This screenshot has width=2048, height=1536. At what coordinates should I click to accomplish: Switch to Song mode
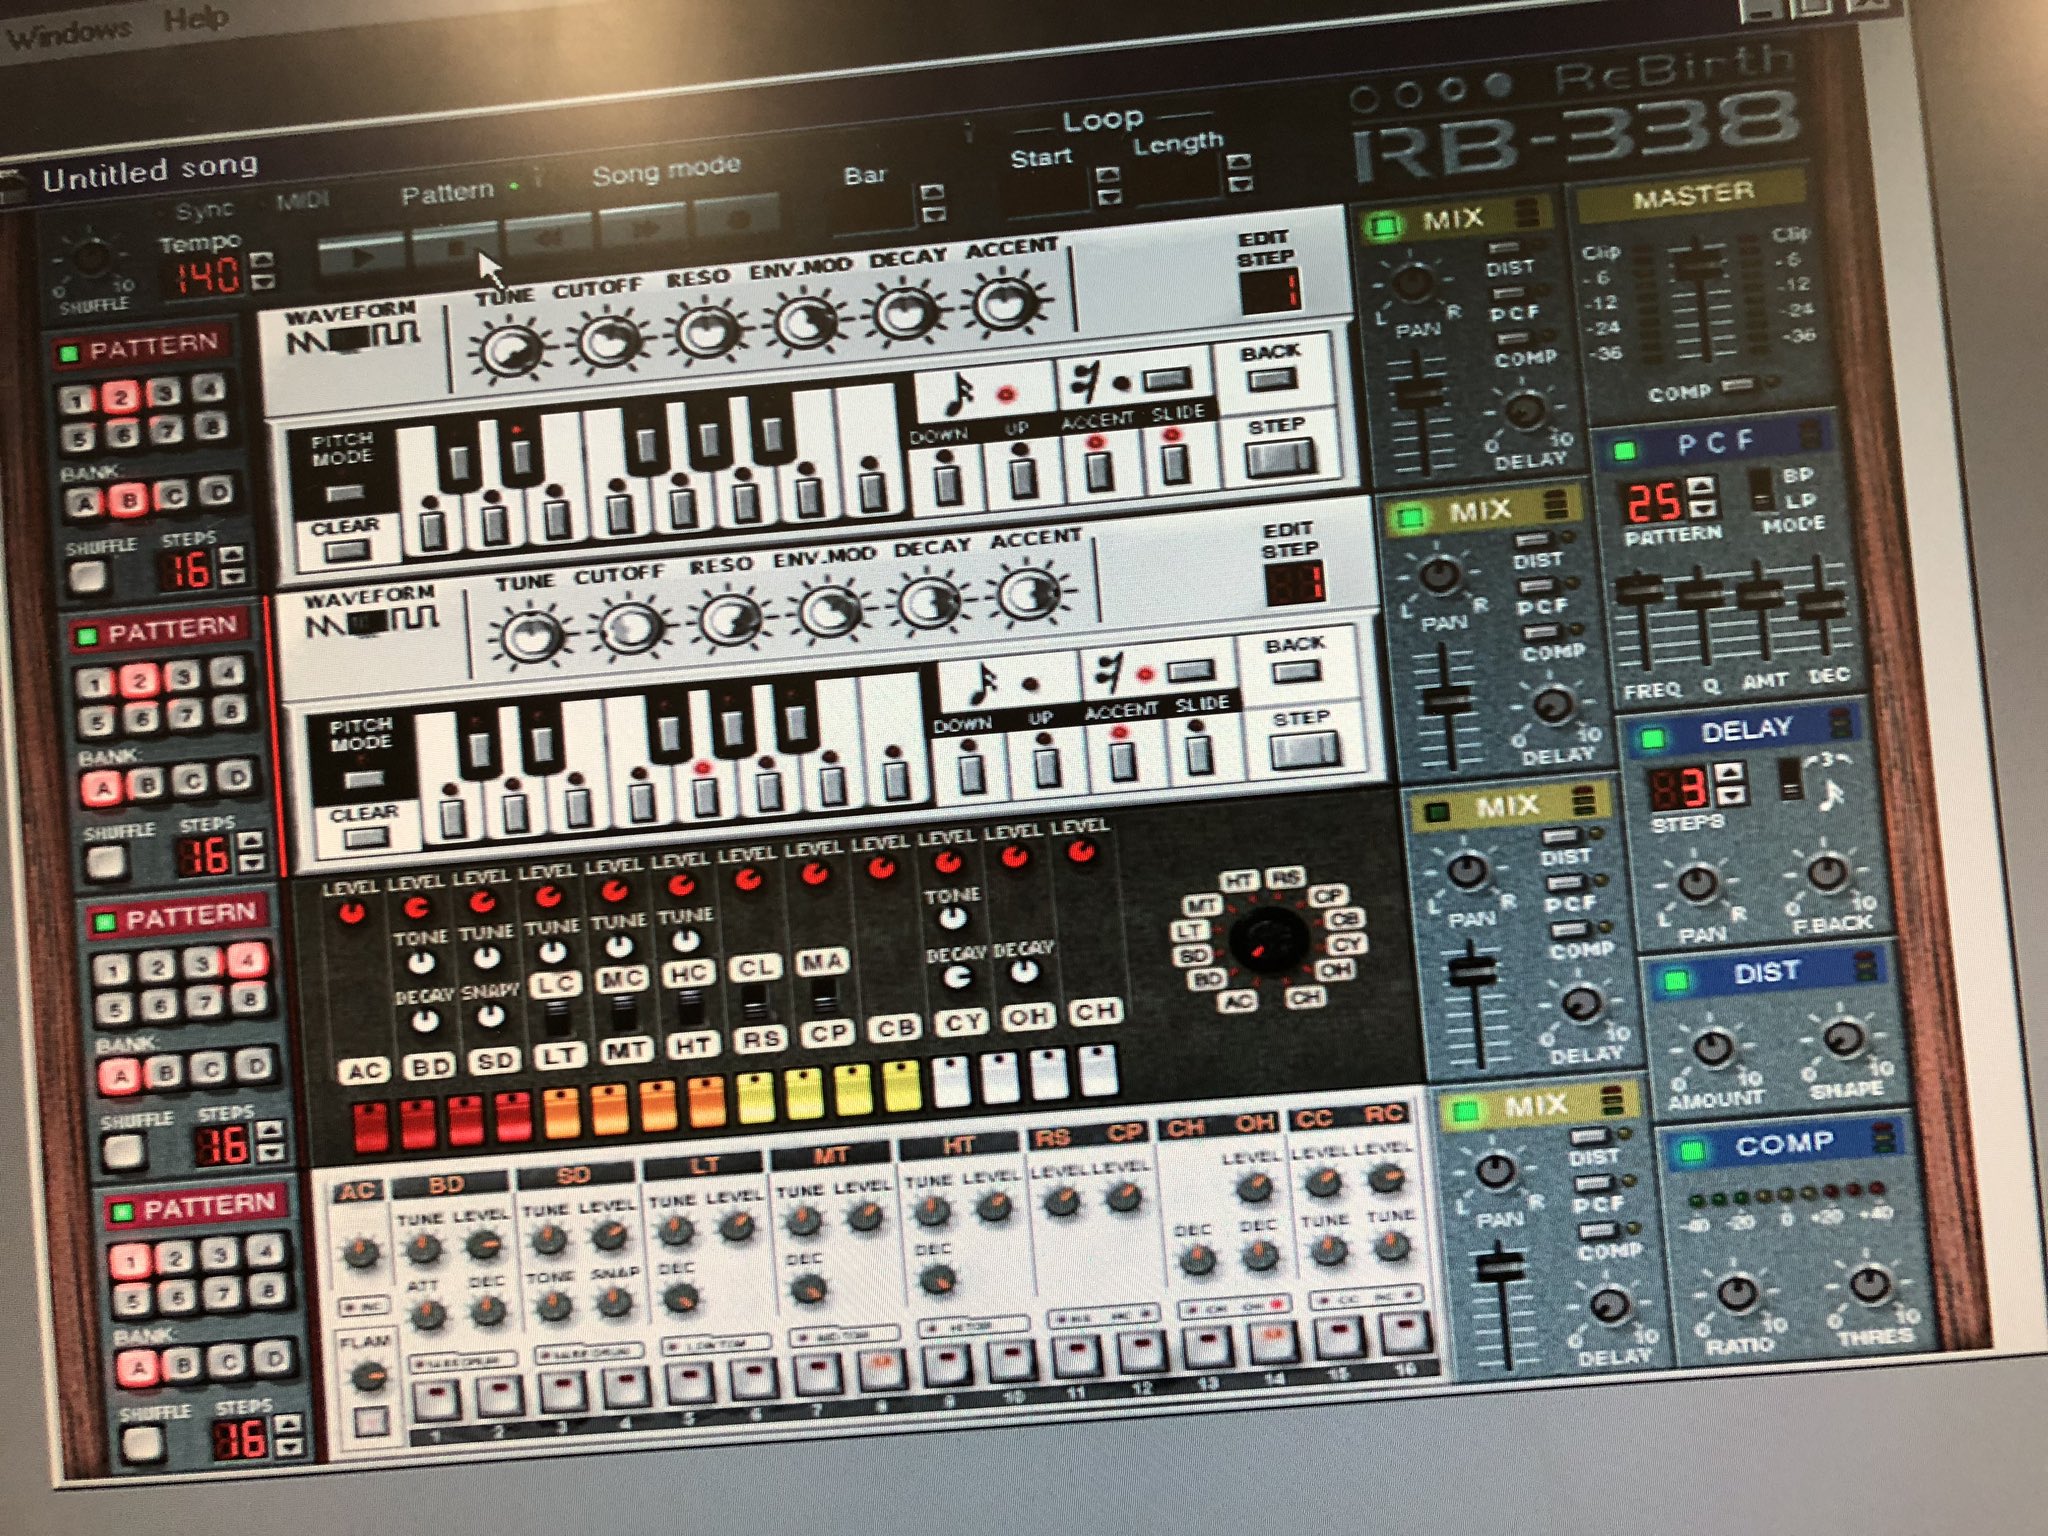[x=665, y=171]
